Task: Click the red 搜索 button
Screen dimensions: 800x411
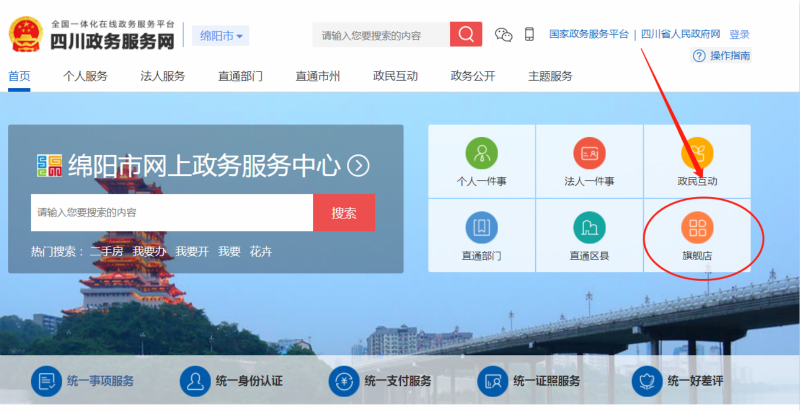Action: tap(344, 213)
